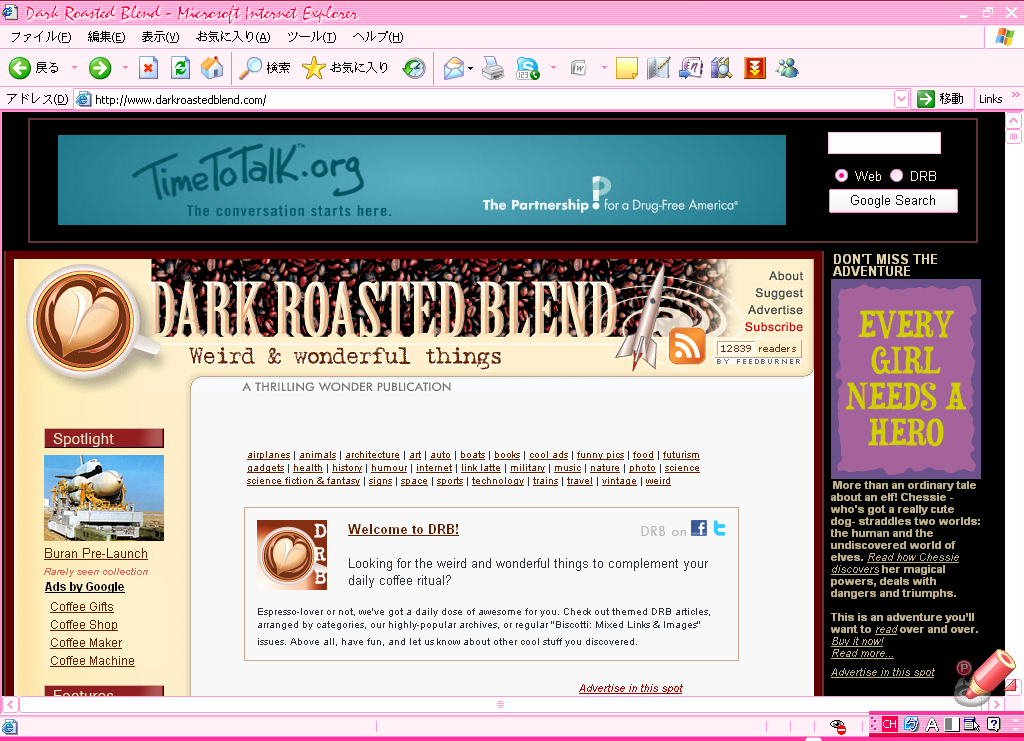Open the Research books-and-magnifier icon
The width and height of the screenshot is (1024, 741).
tap(722, 68)
